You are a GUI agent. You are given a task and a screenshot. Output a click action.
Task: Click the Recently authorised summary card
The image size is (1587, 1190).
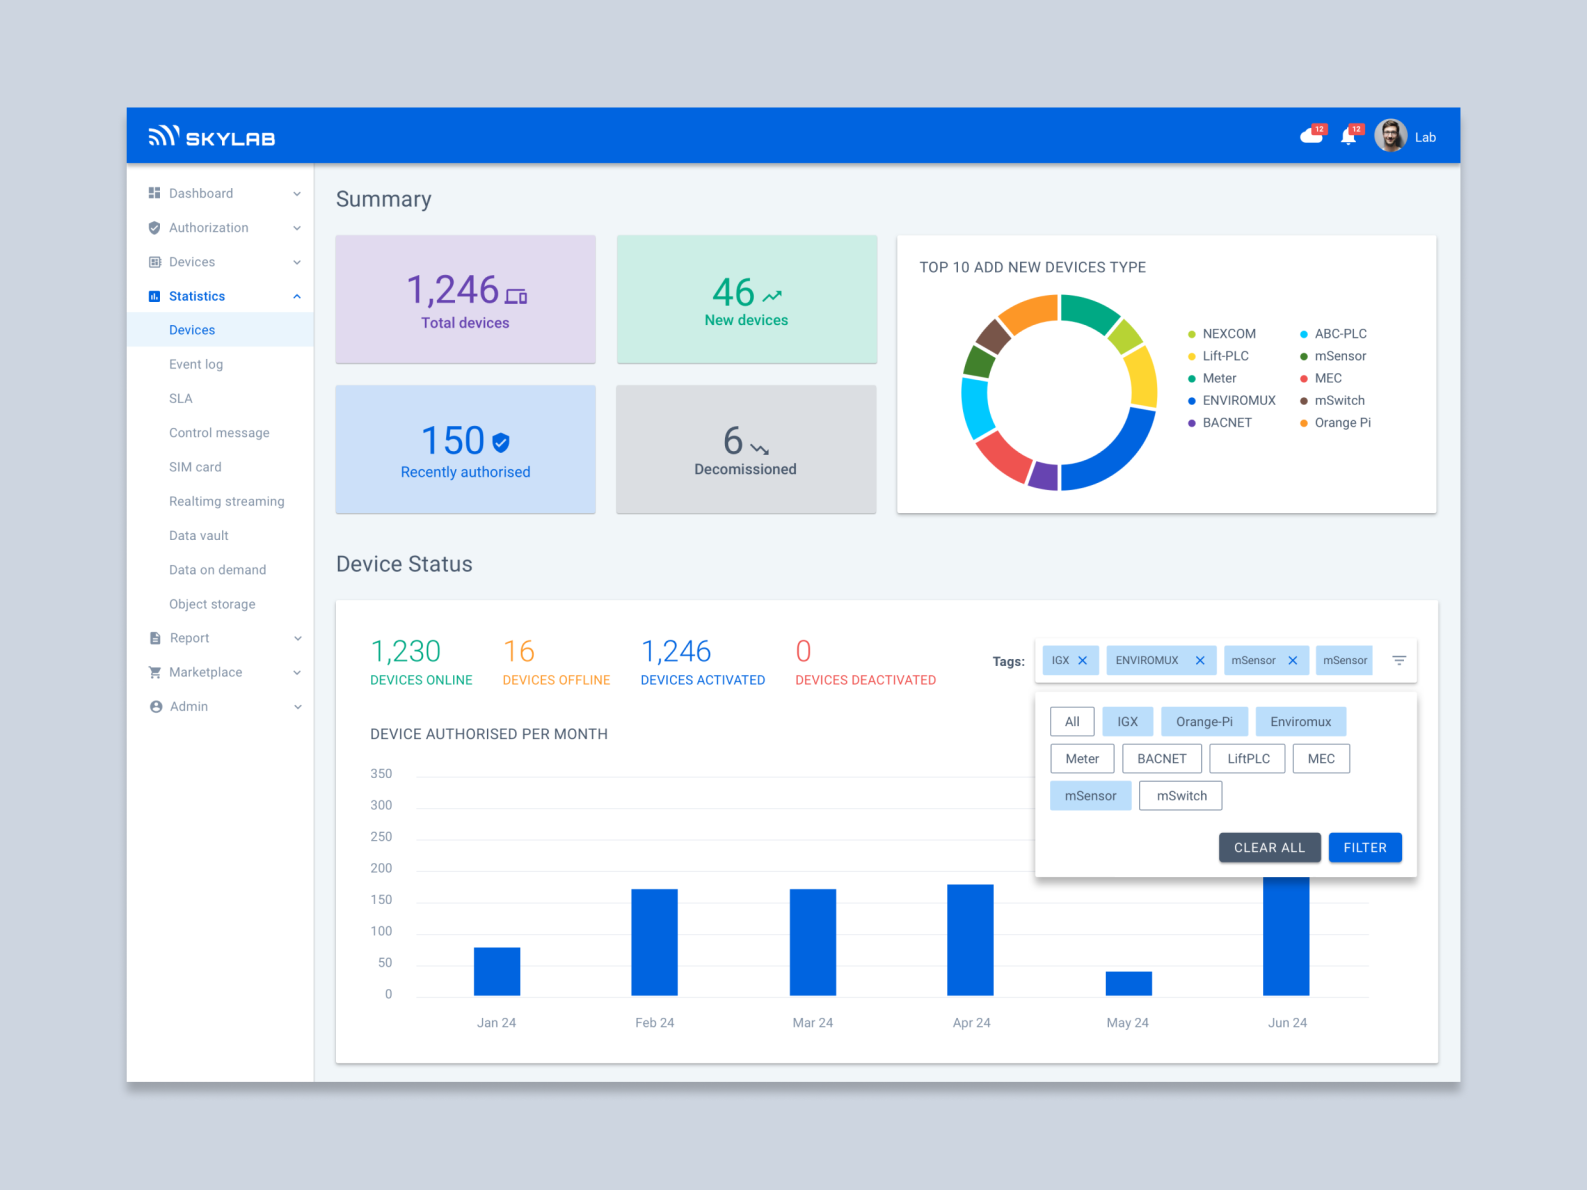[x=465, y=449]
